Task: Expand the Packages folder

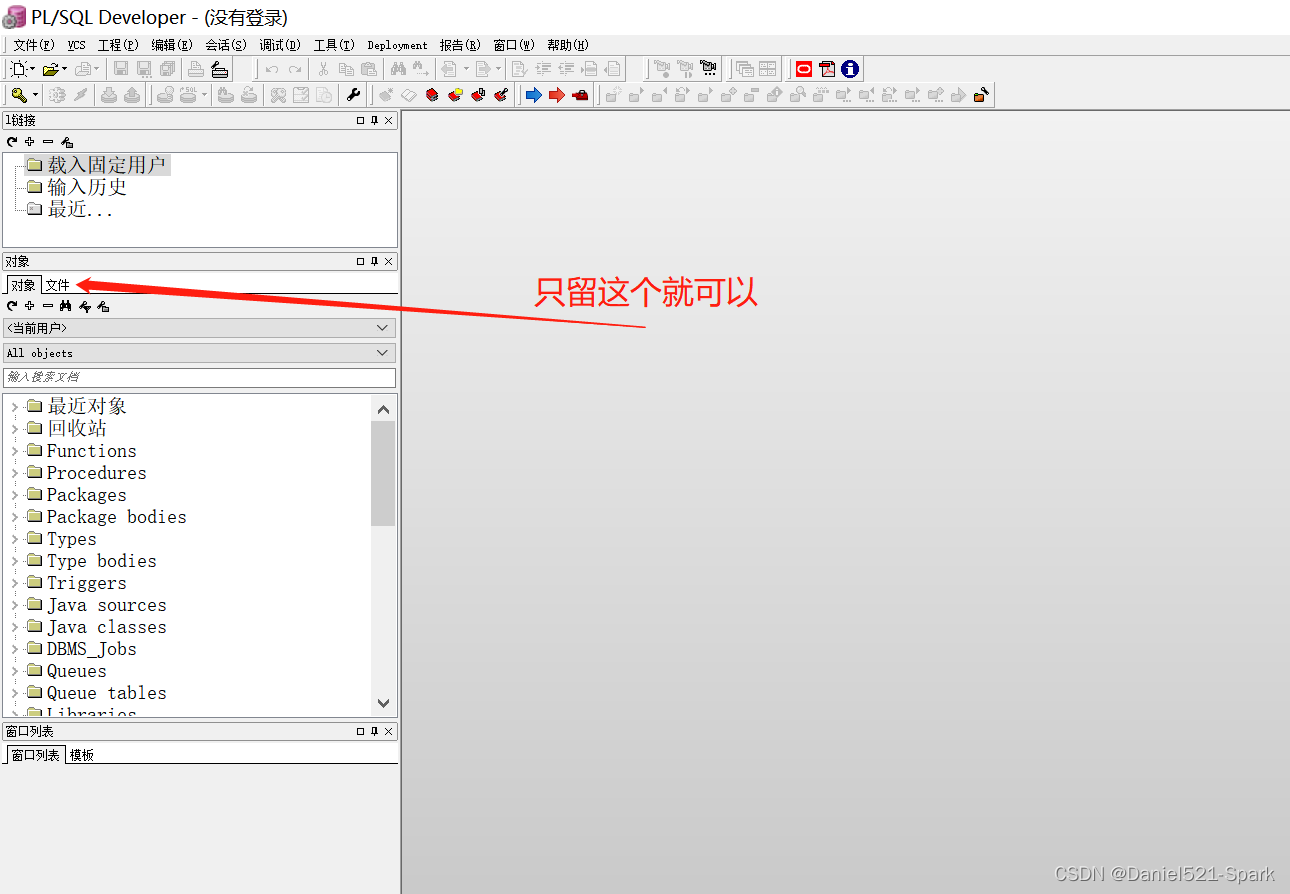Action: pos(14,495)
